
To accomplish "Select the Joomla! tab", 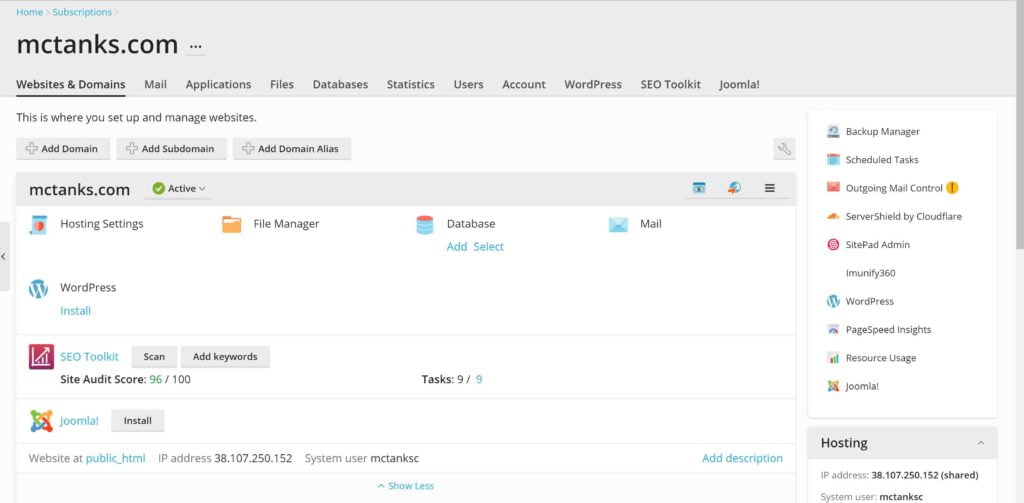I will pyautogui.click(x=739, y=84).
